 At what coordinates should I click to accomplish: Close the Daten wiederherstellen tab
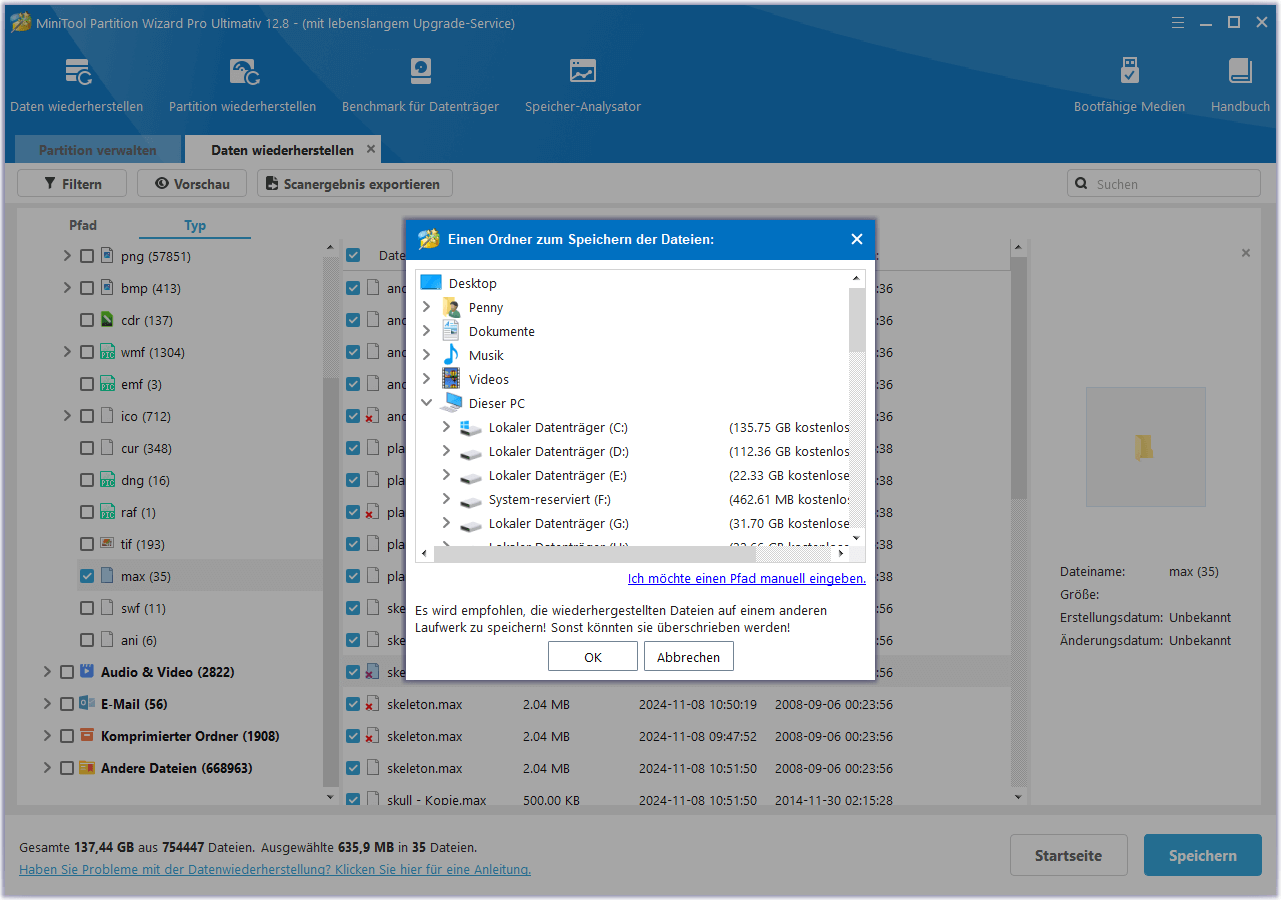[x=371, y=149]
